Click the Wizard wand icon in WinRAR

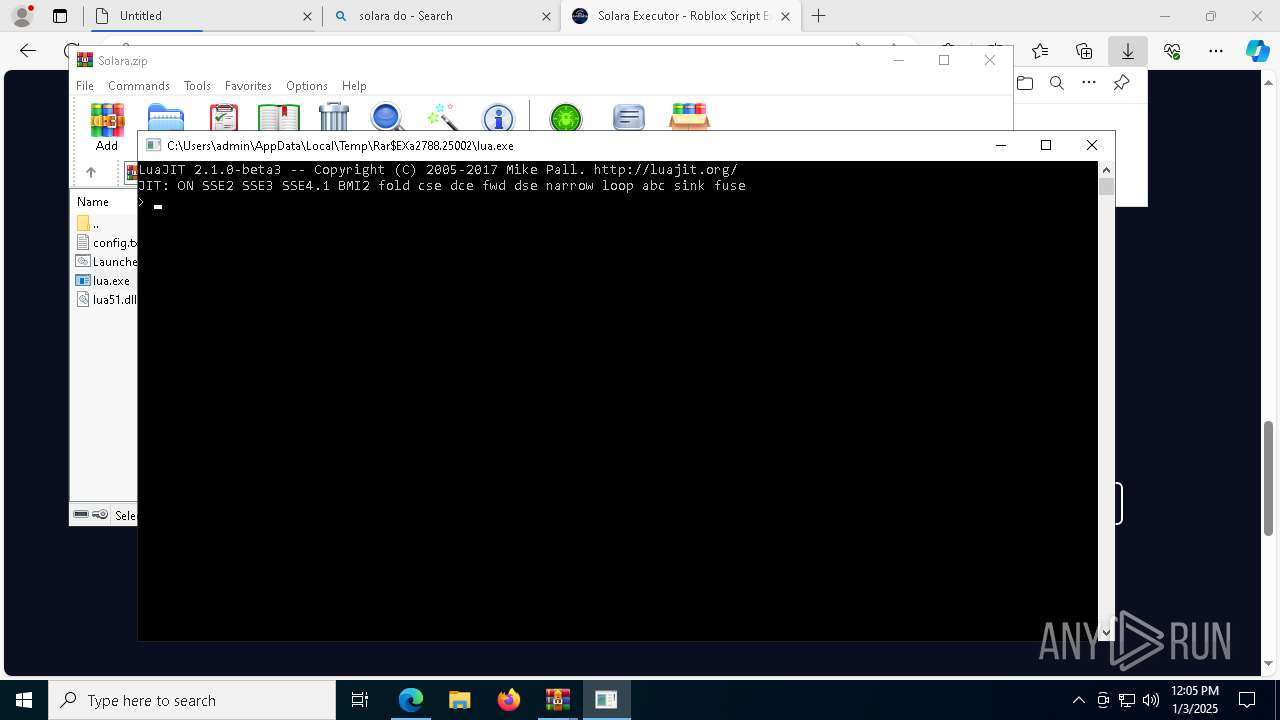click(442, 117)
